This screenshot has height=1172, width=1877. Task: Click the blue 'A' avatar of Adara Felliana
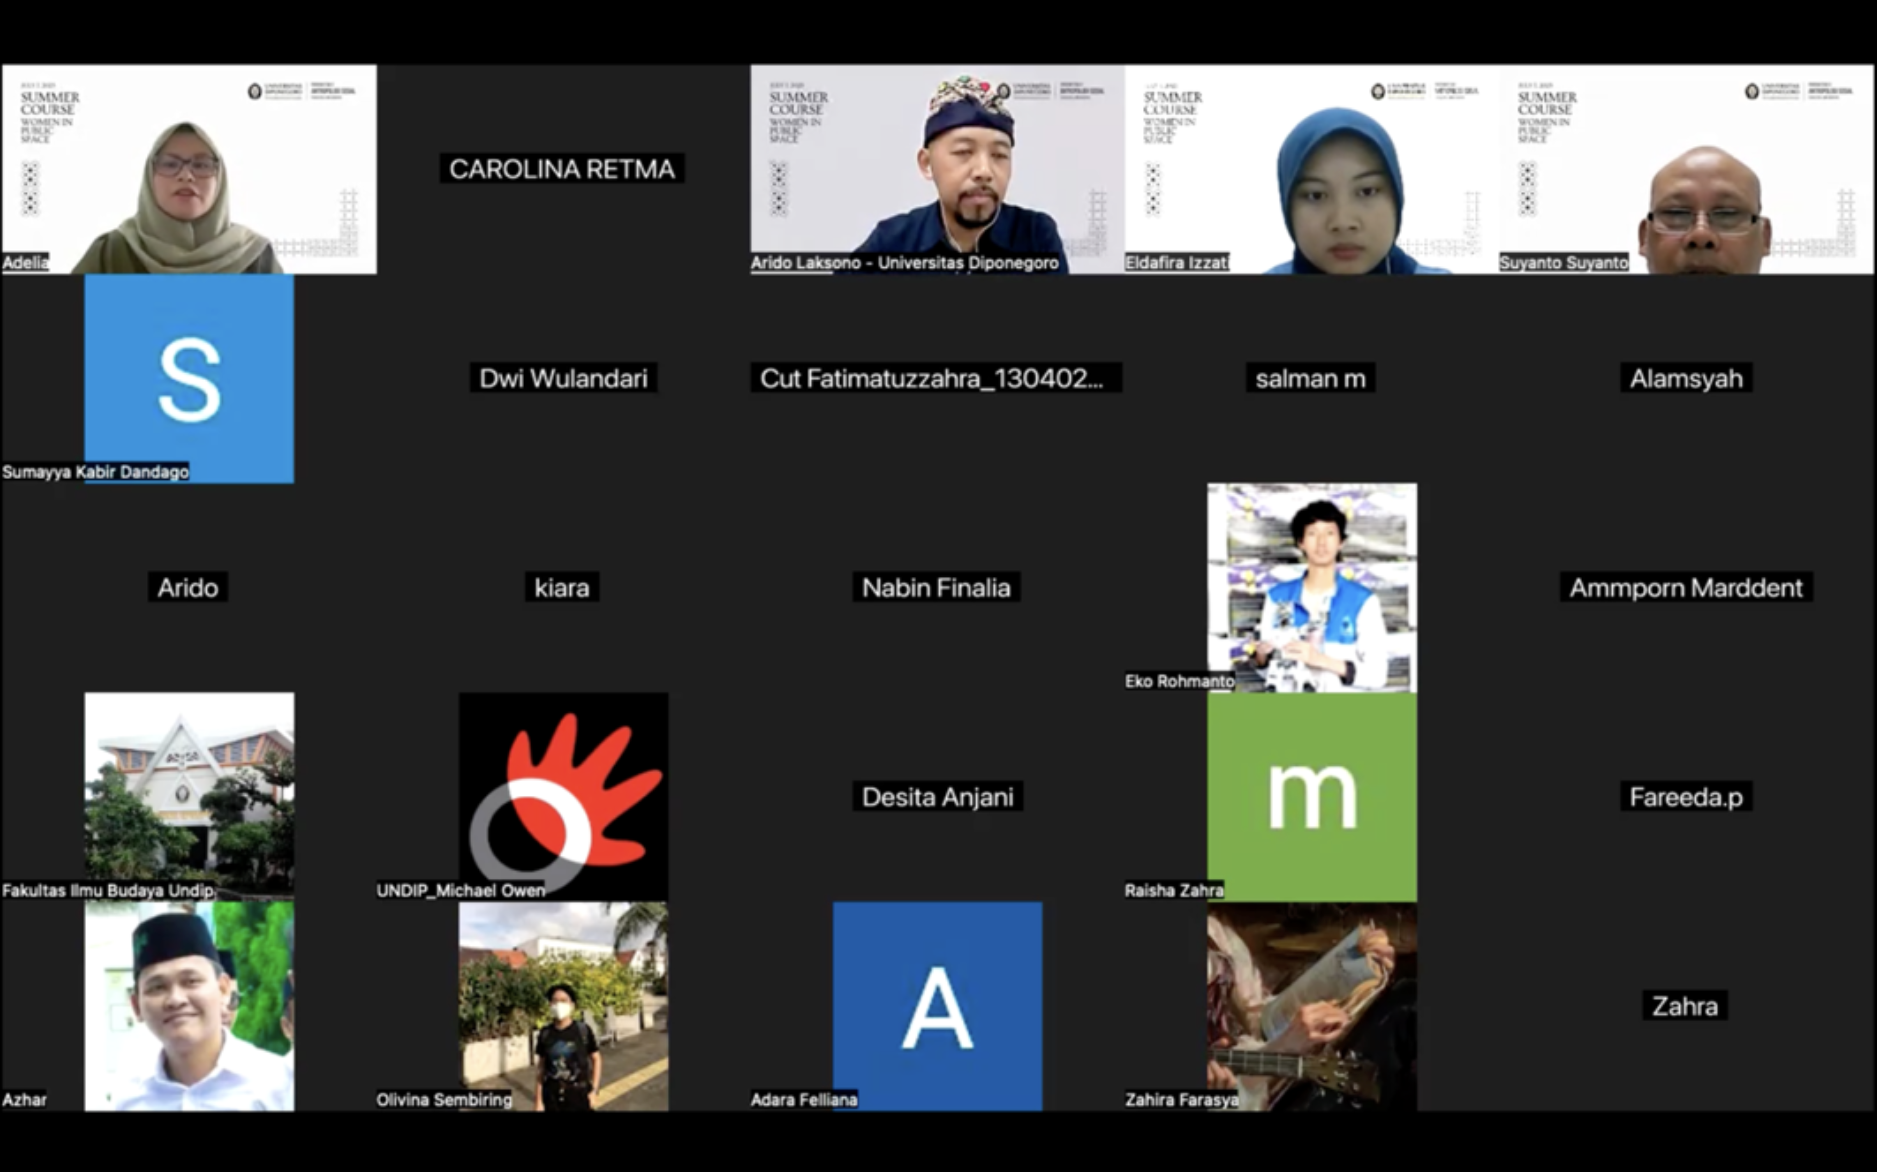(937, 1006)
